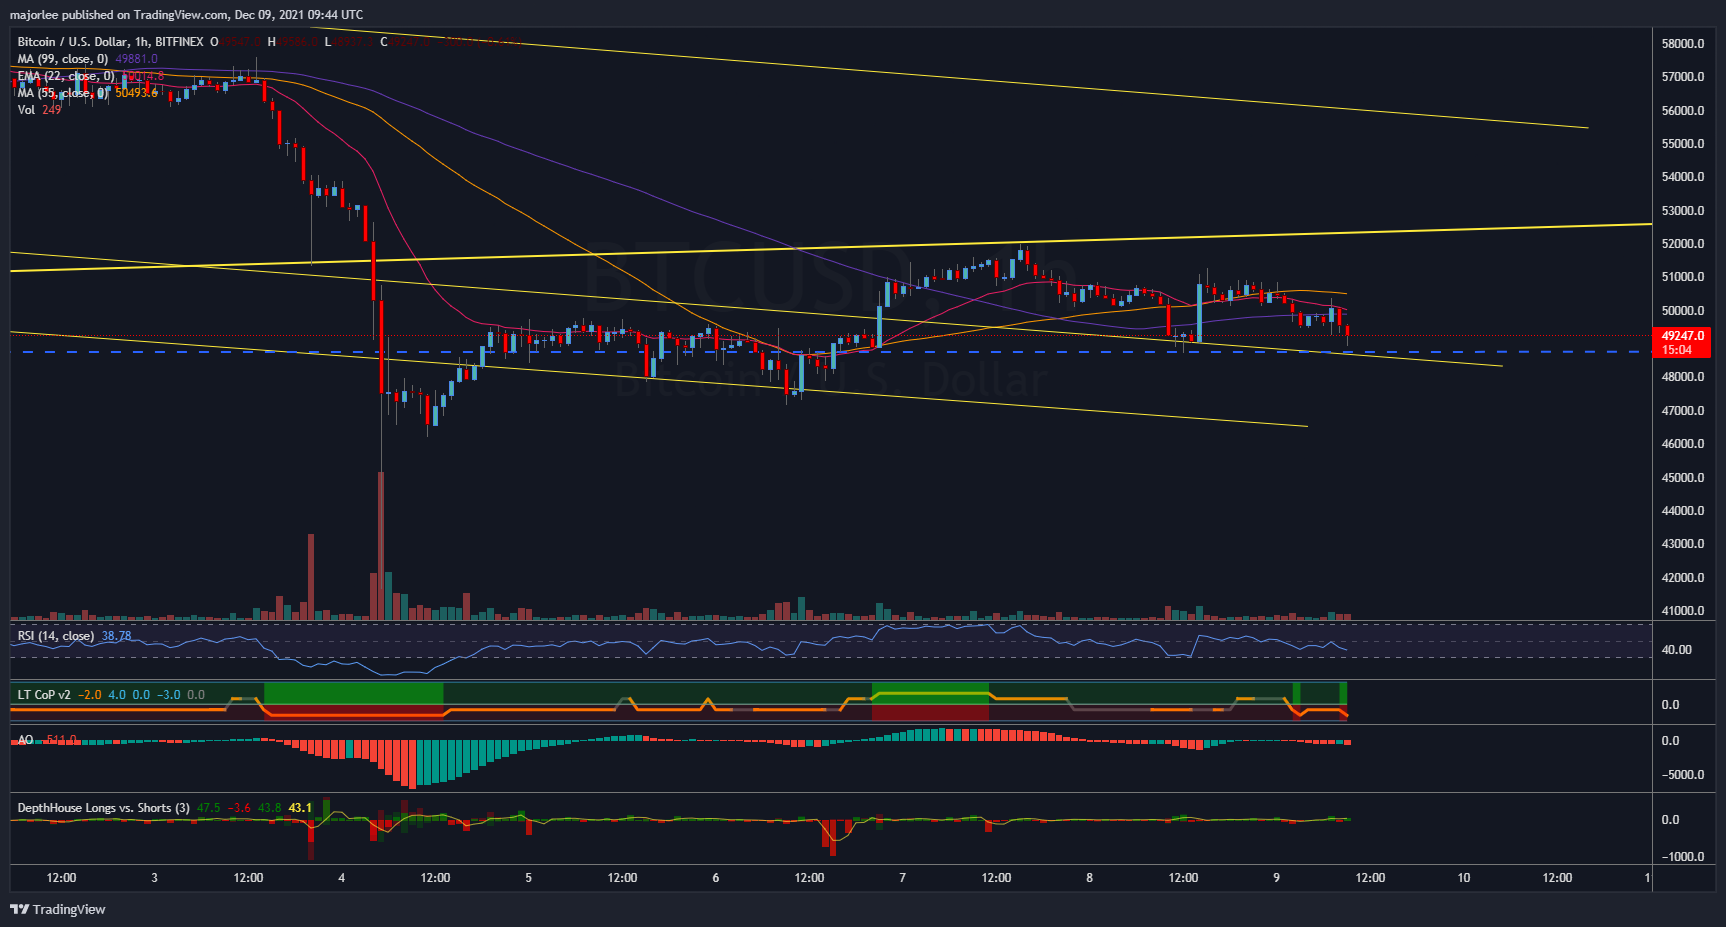Click the date label 5 on time axis

(528, 878)
